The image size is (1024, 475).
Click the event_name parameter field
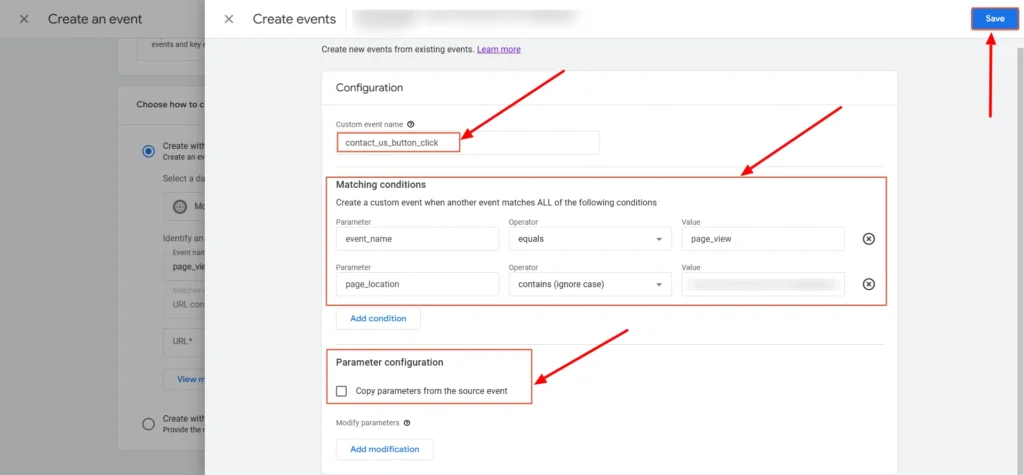[x=417, y=239]
